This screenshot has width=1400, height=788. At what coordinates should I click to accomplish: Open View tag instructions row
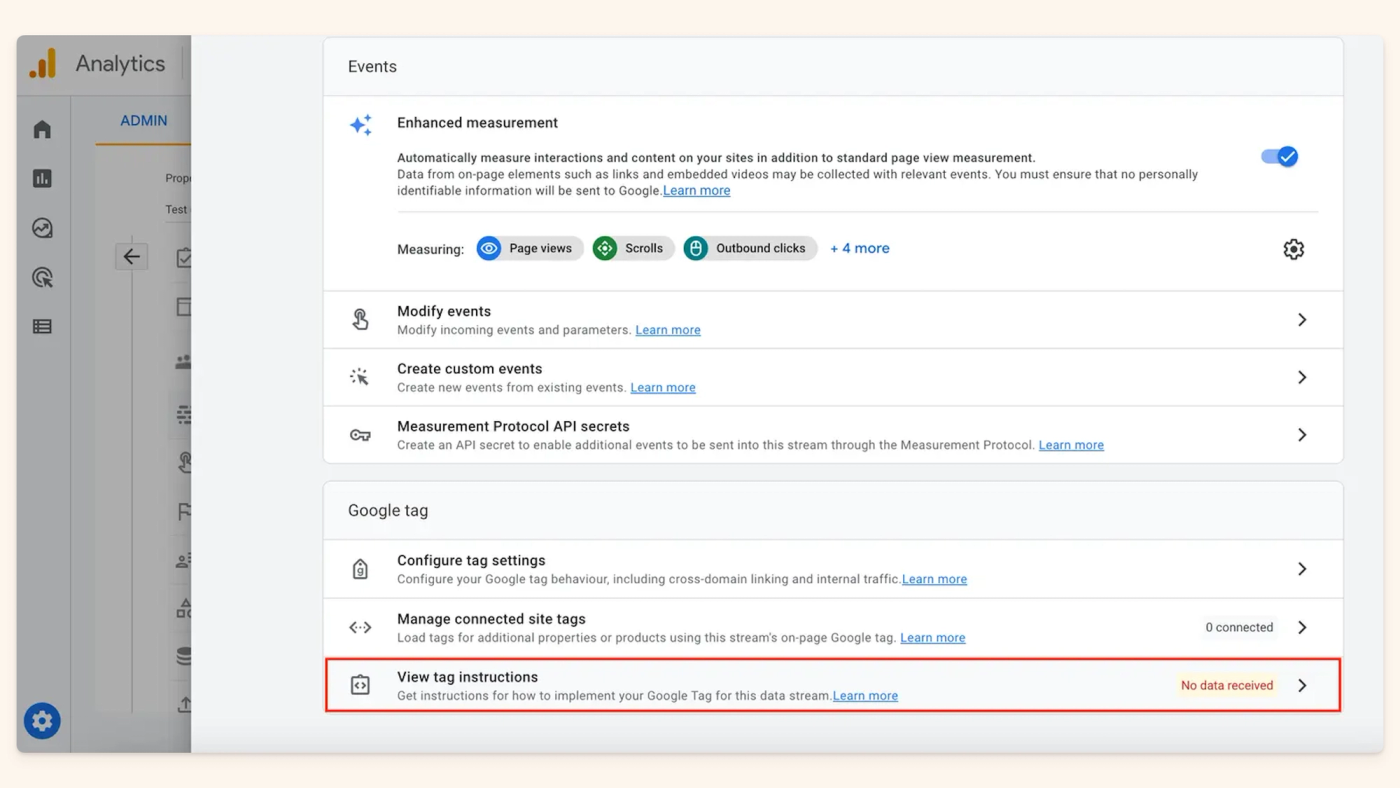click(833, 685)
